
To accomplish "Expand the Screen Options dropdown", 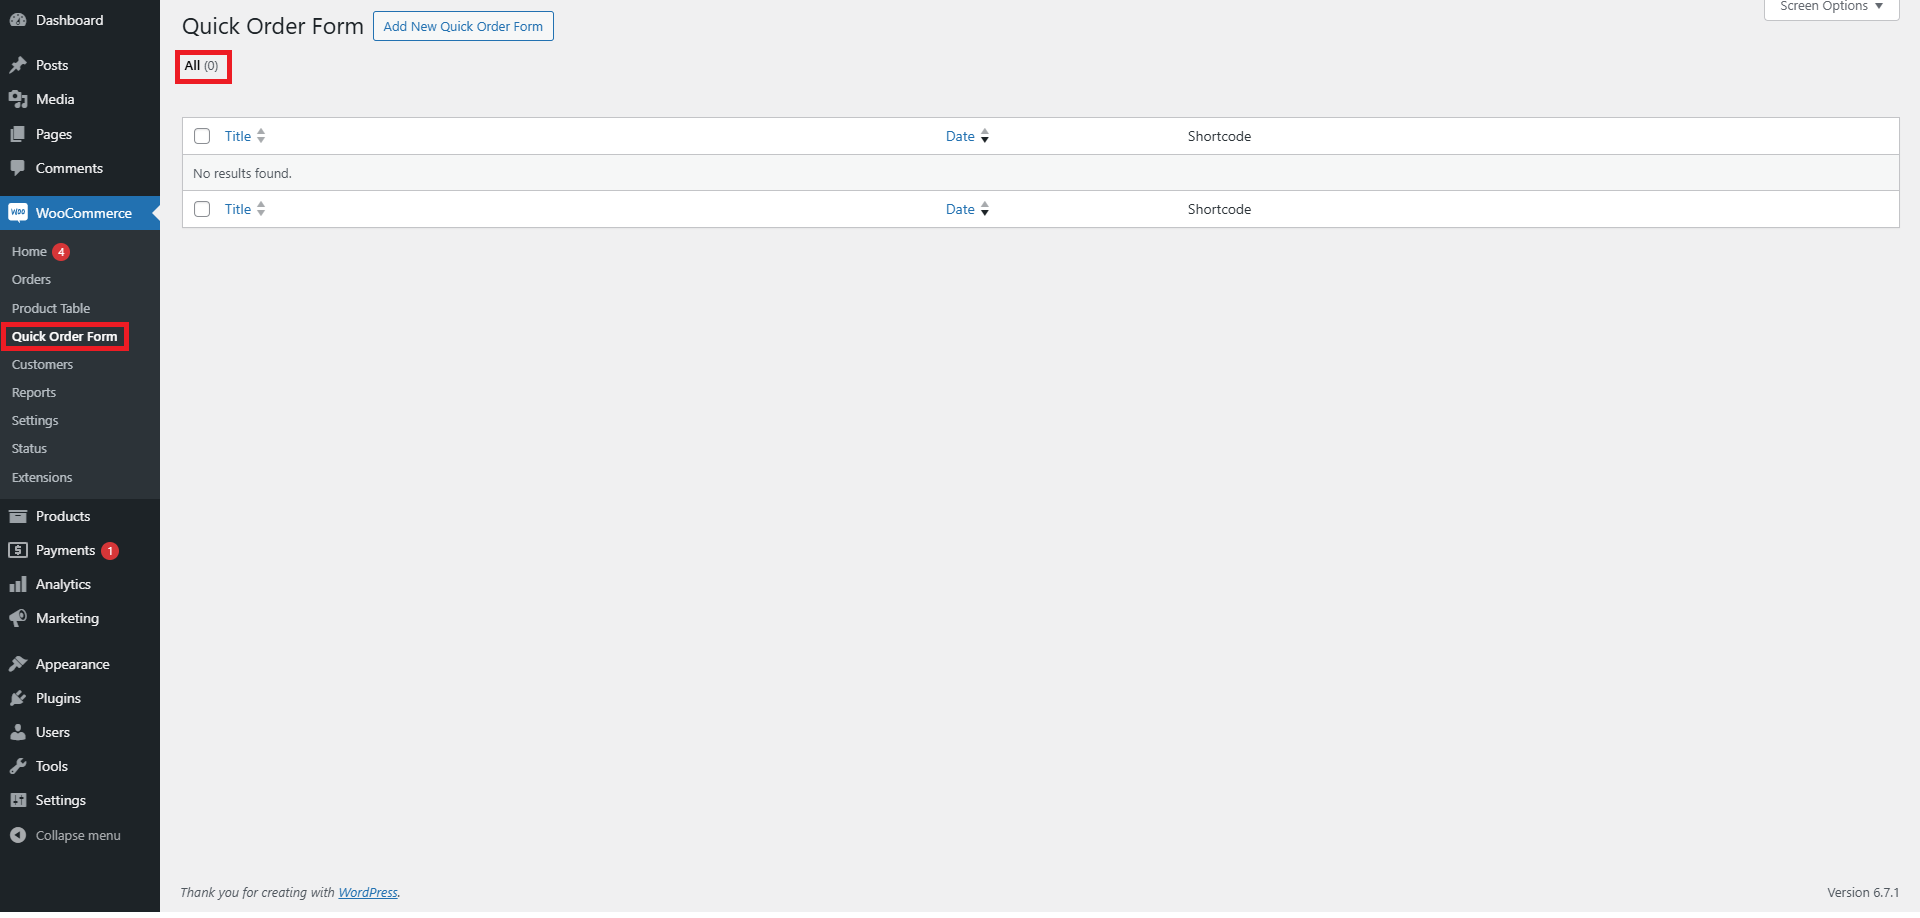I will 1831,7.
